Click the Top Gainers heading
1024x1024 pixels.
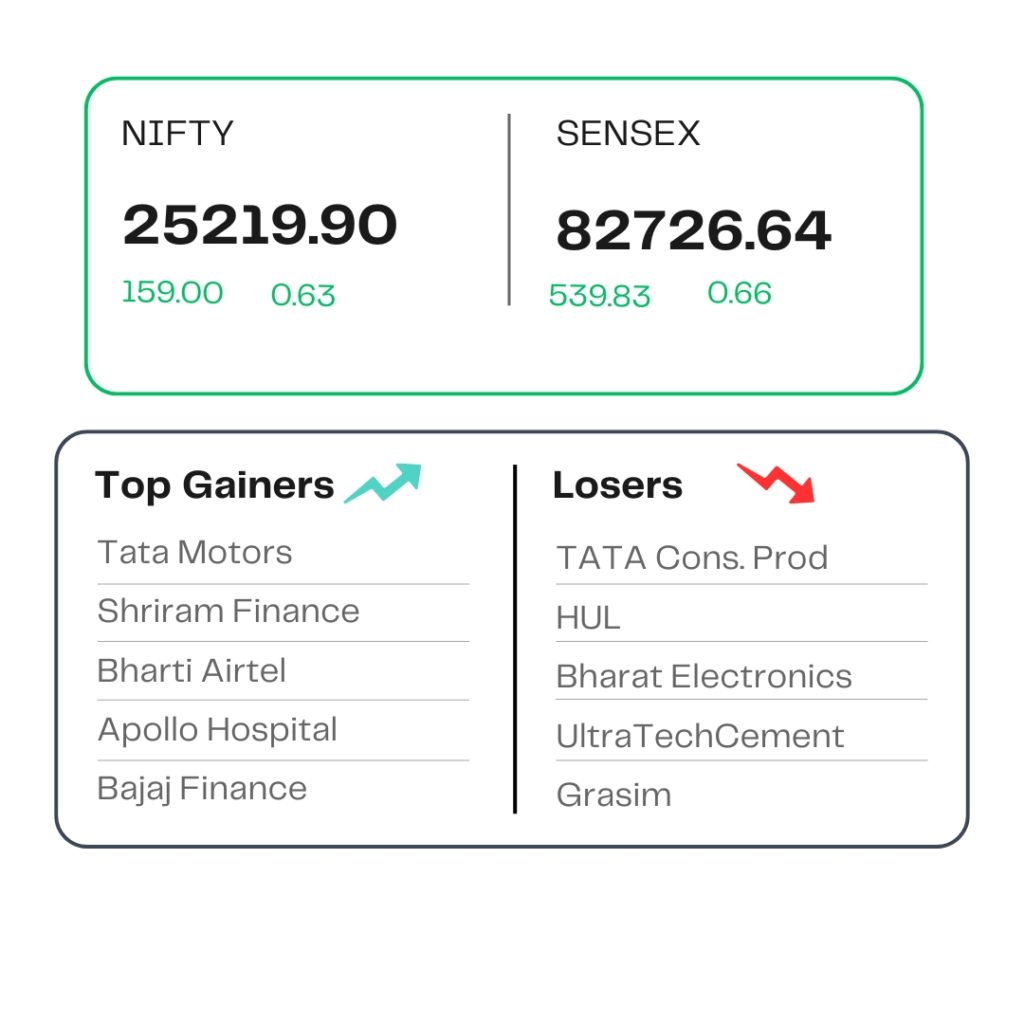(214, 485)
